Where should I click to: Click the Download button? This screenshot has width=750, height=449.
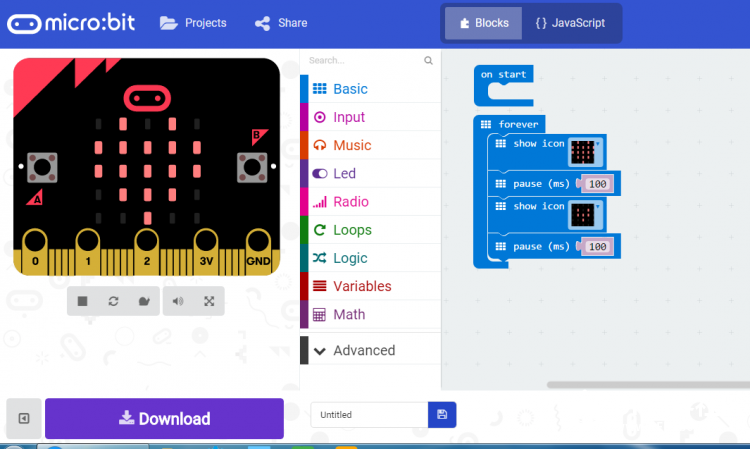point(165,418)
